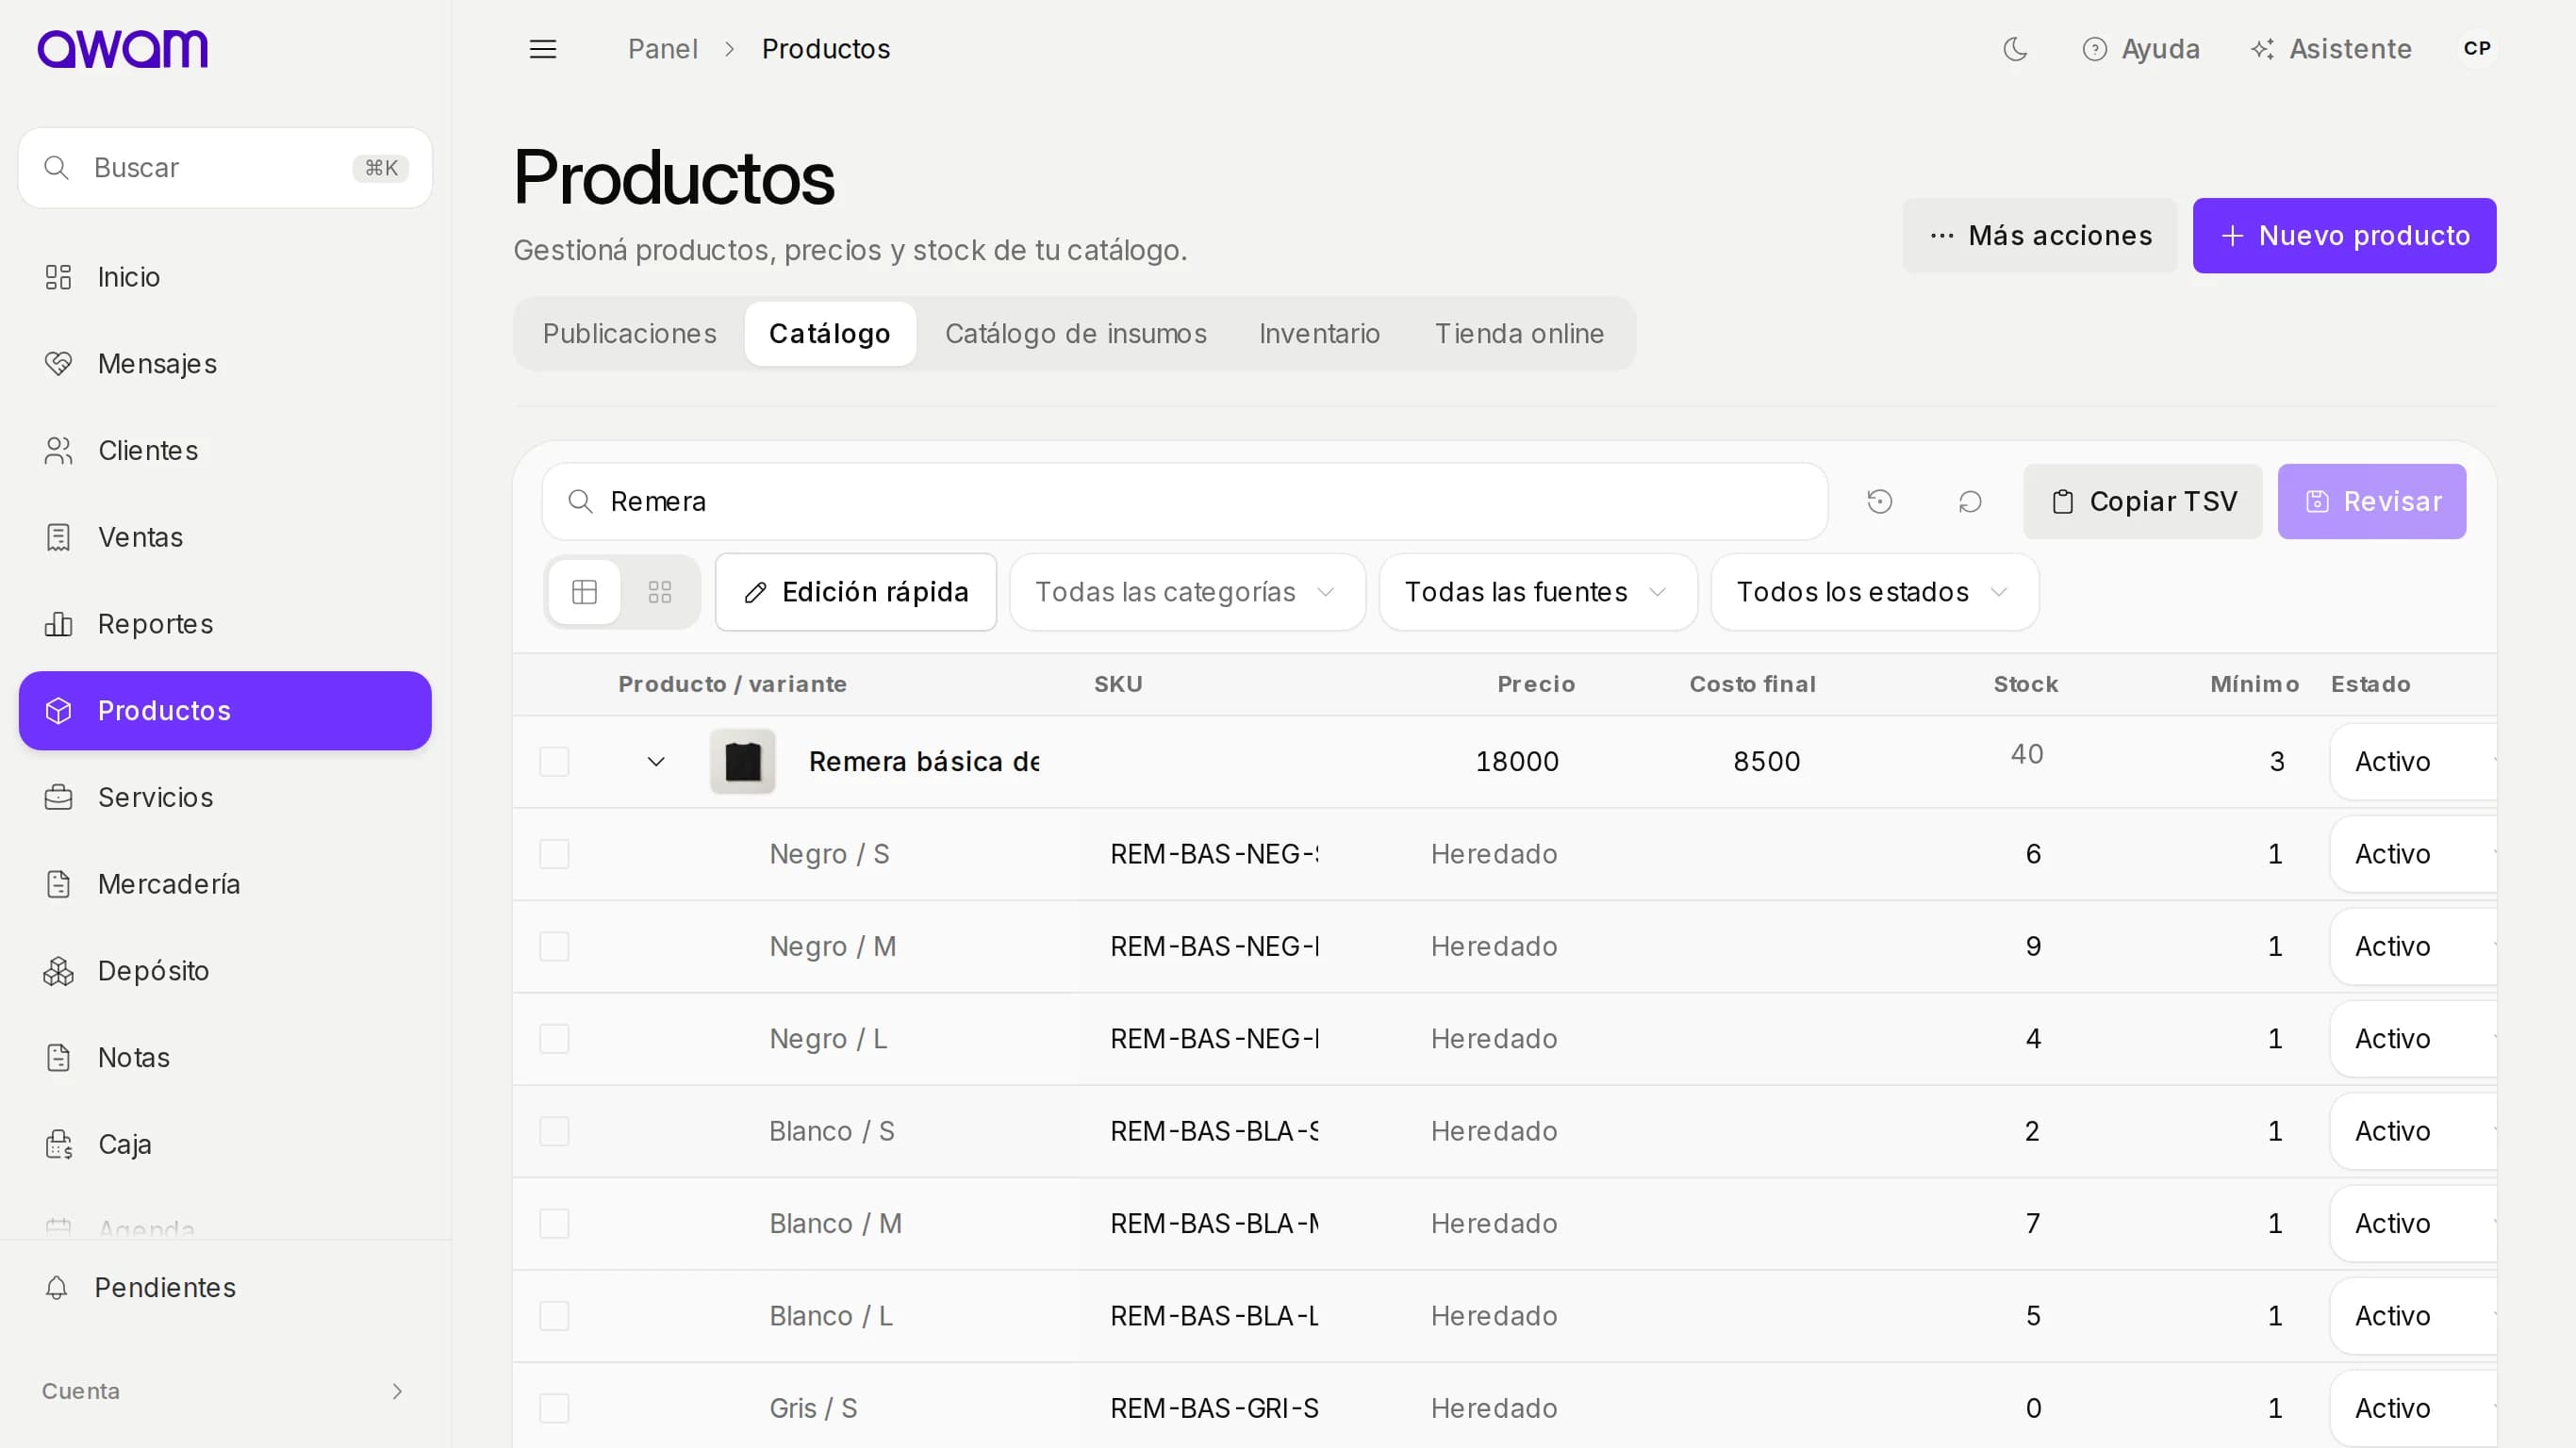Click the Remera básica product thumbnail
The width and height of the screenshot is (2576, 1448).
(x=743, y=762)
